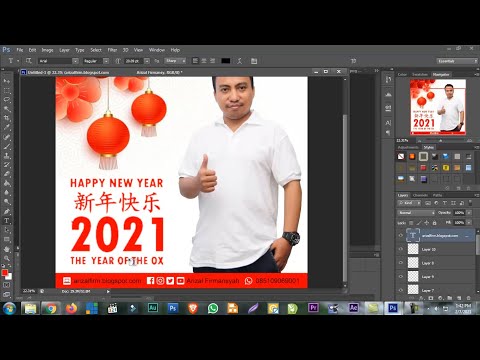
Task: Hide Layer 10
Action: 401,249
